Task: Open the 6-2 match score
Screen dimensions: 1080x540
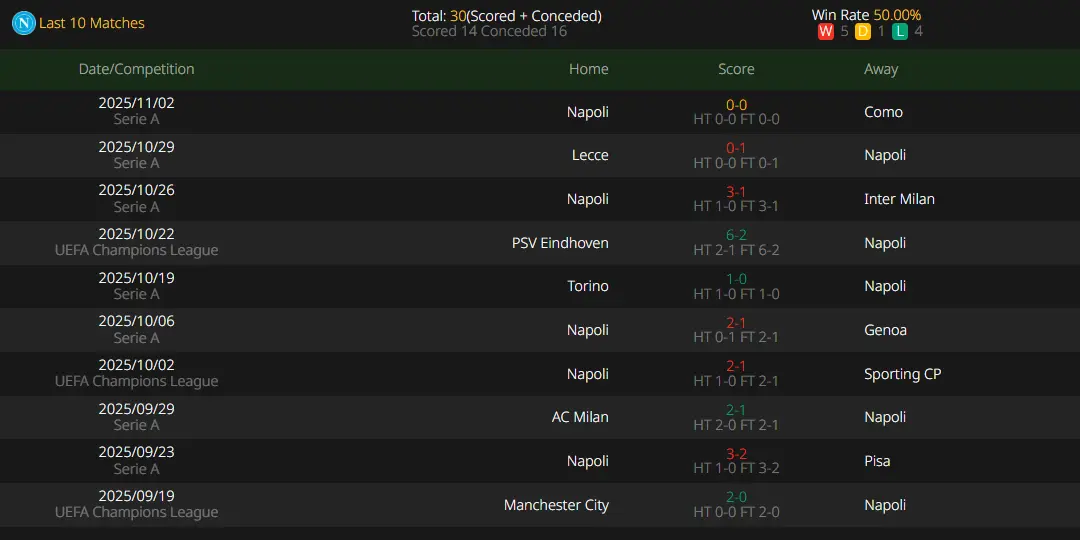Action: point(736,235)
